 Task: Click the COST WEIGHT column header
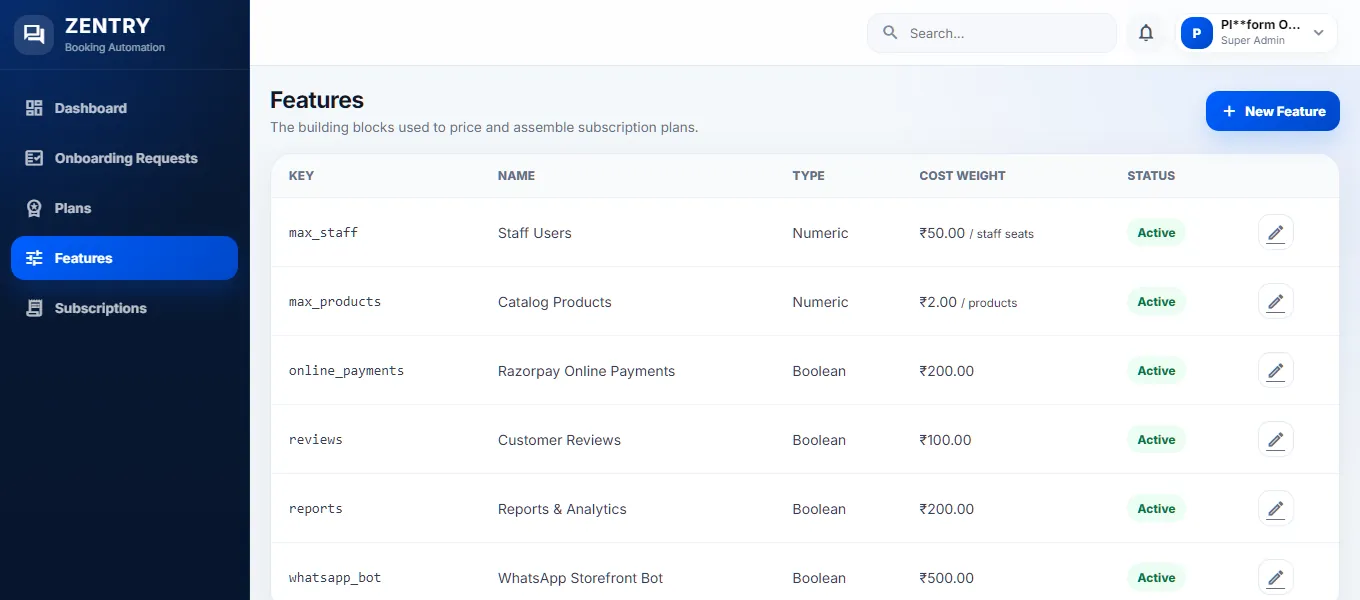tap(962, 175)
